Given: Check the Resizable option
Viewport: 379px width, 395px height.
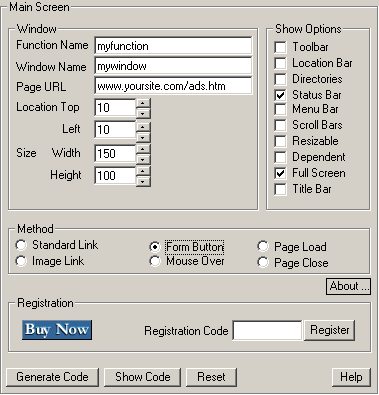Looking at the screenshot, I should pos(280,141).
